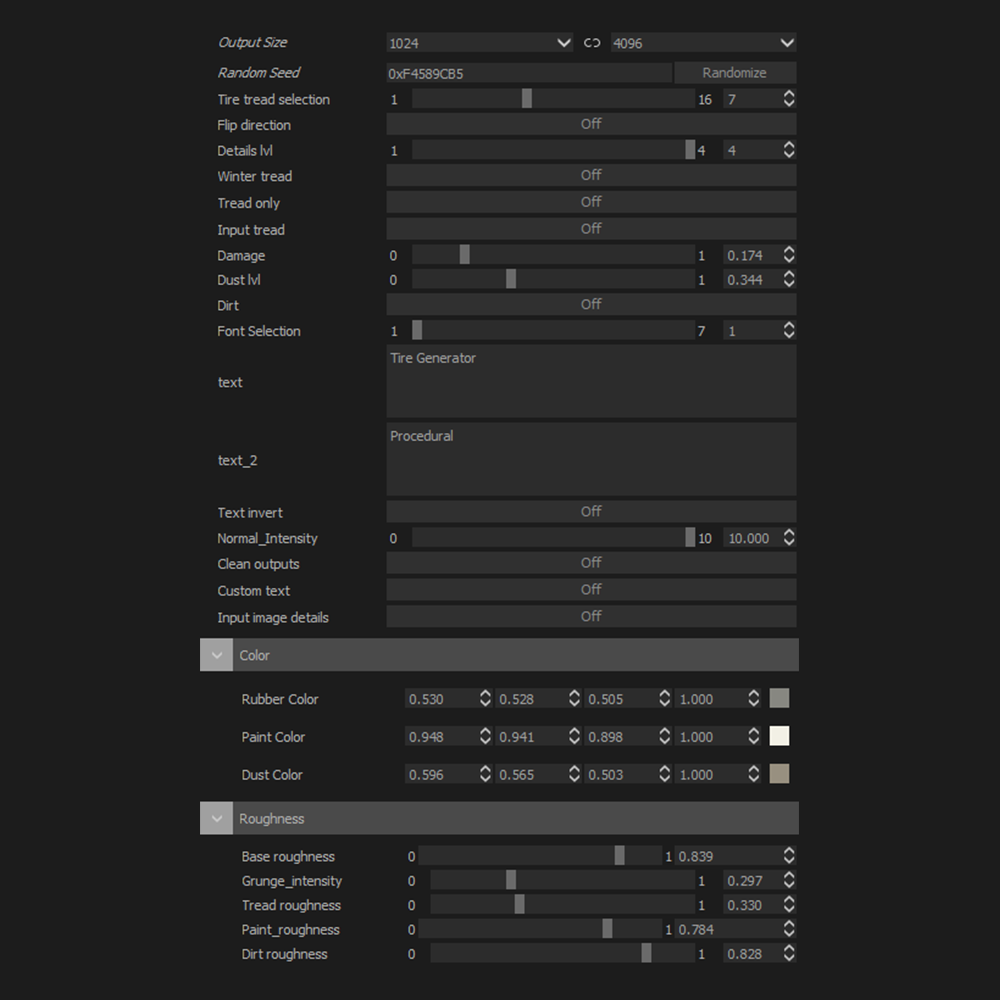The height and width of the screenshot is (1000, 1000).
Task: Open the Rubber Color swatch
Action: pos(779,698)
